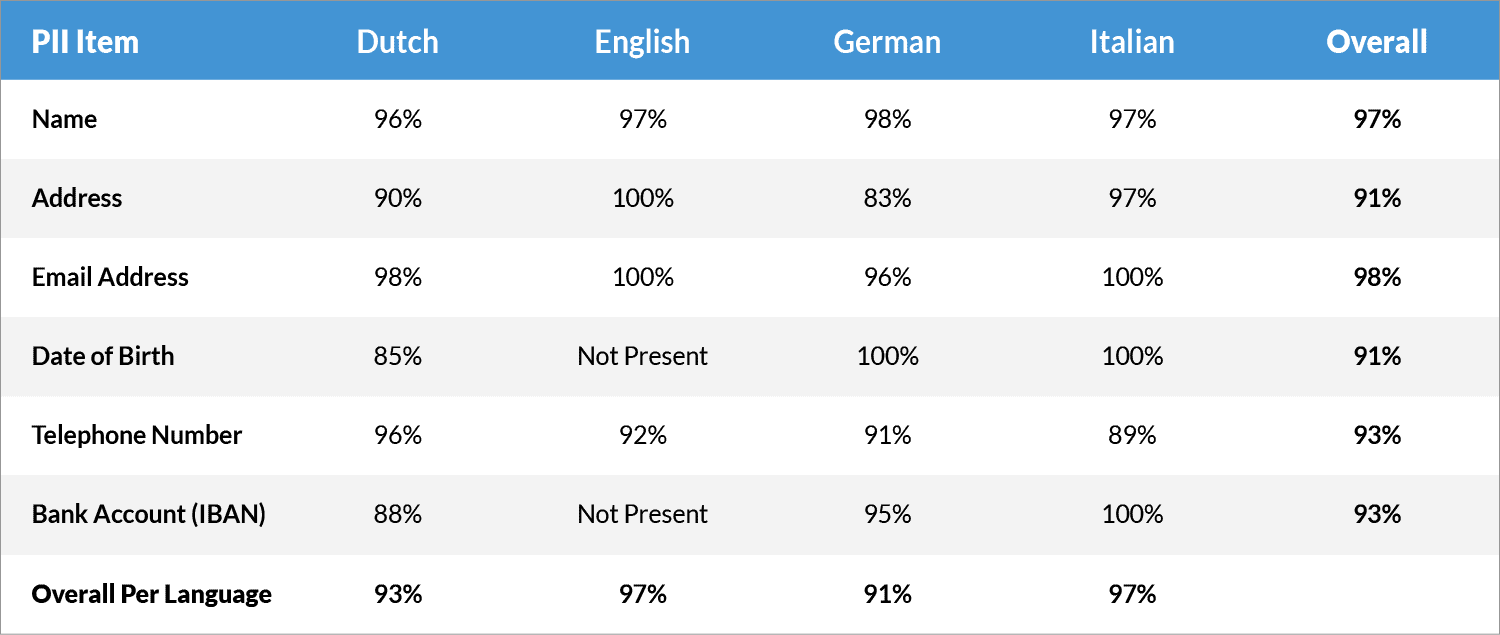Image resolution: width=1500 pixels, height=635 pixels.
Task: Click the PII Item column header
Action: pos(85,42)
